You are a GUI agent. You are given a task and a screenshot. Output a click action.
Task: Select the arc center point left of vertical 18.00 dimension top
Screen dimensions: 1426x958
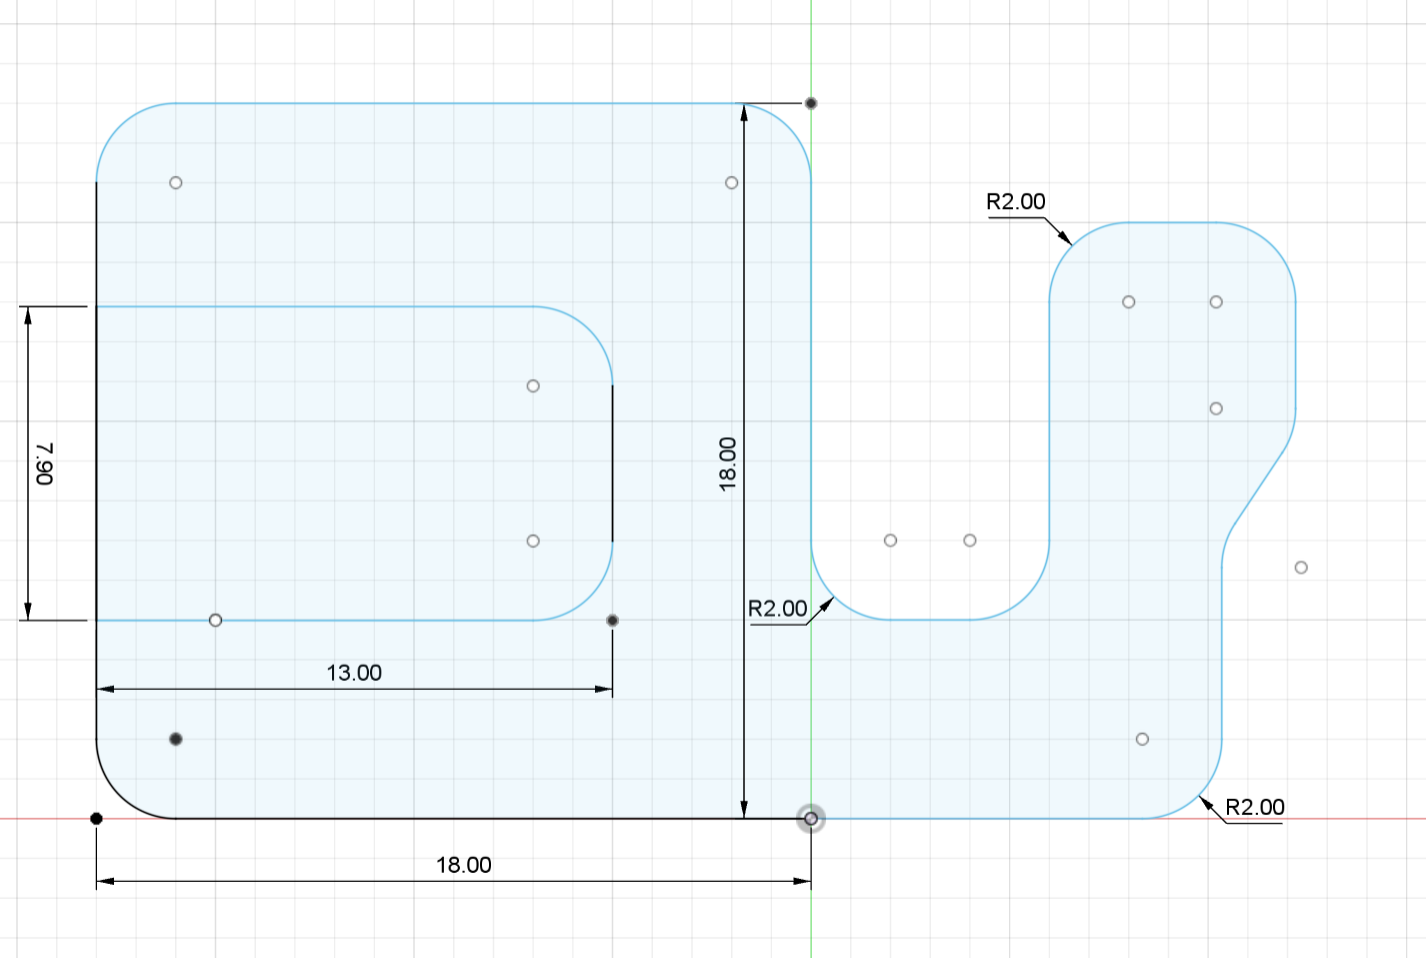(x=732, y=183)
